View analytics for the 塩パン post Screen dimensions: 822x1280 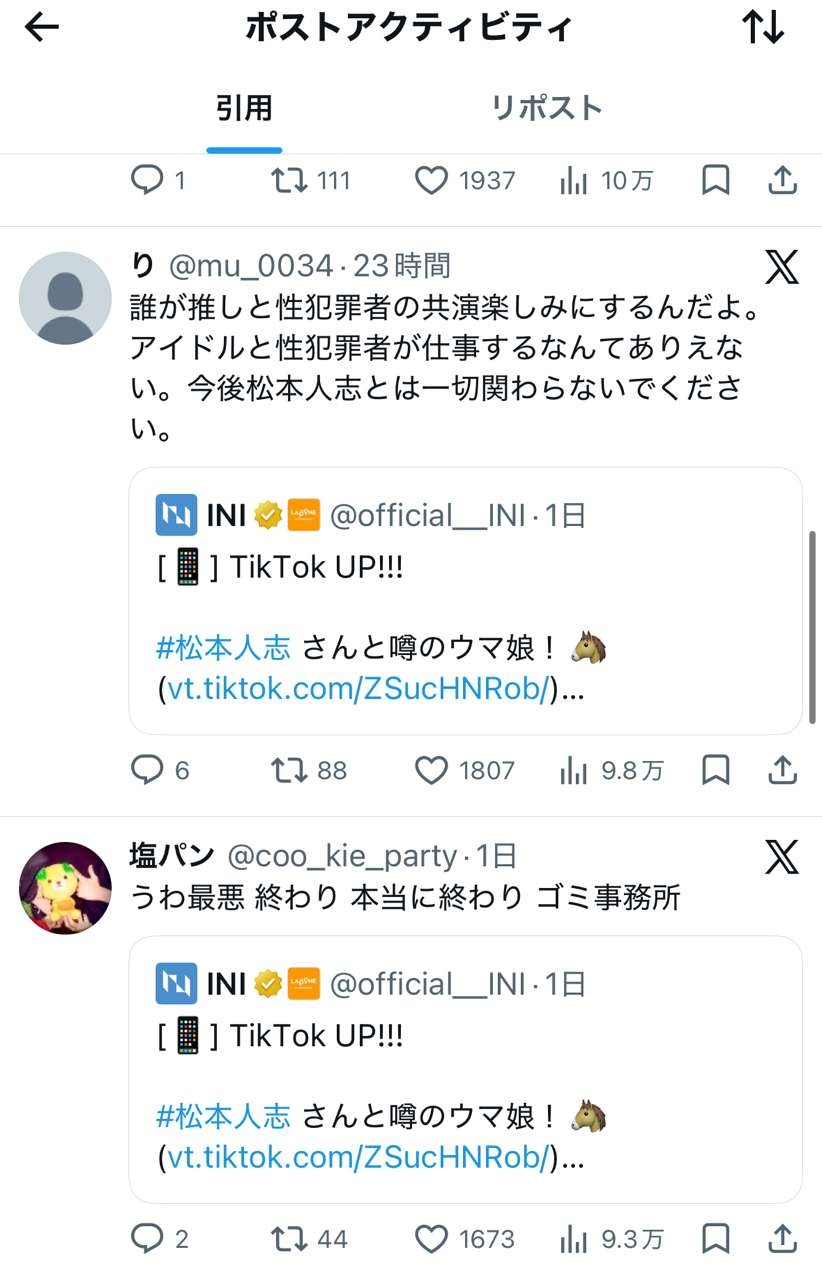tap(574, 1239)
